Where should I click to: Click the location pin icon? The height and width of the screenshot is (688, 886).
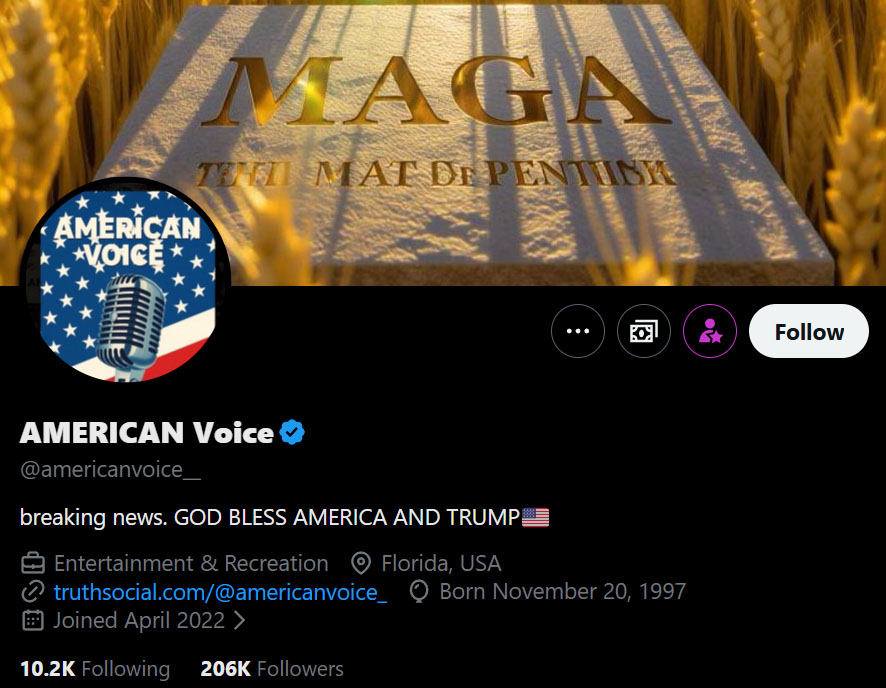click(362, 563)
